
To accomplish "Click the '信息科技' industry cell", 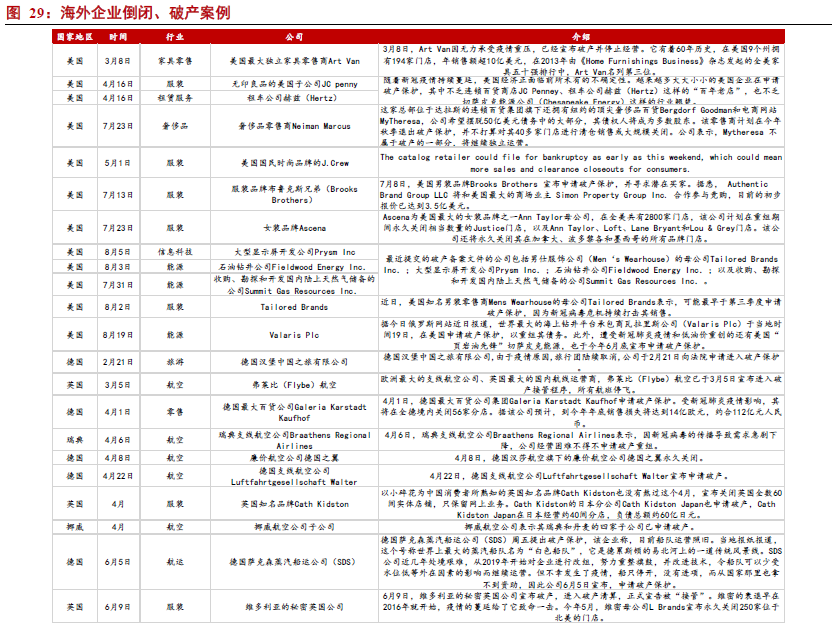I will [175, 252].
